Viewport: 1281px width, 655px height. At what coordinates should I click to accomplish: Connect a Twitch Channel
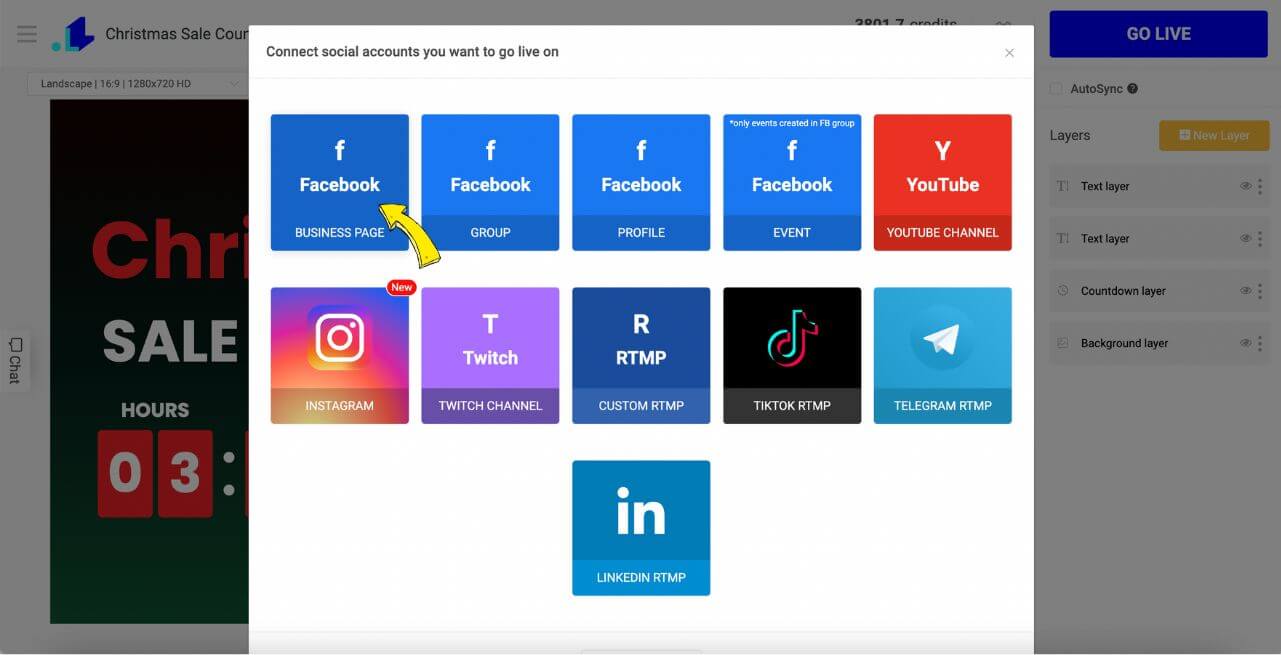pyautogui.click(x=490, y=356)
